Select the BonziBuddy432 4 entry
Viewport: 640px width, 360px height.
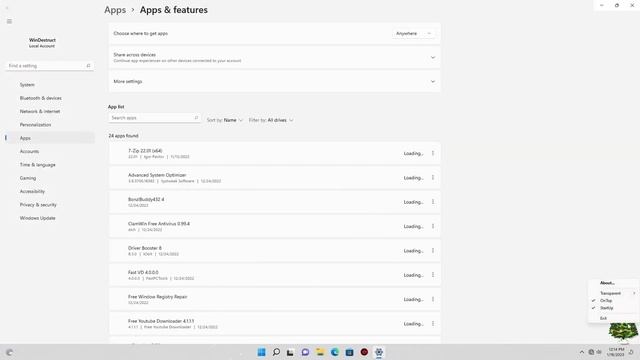(x=274, y=202)
